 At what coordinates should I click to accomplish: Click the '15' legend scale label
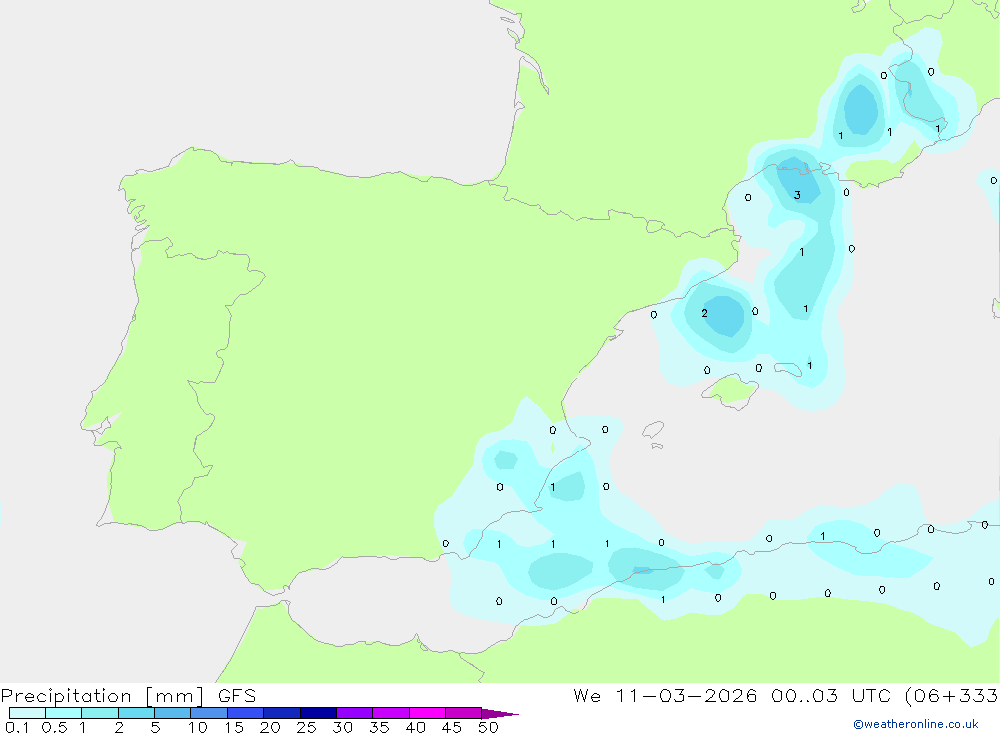[x=234, y=727]
